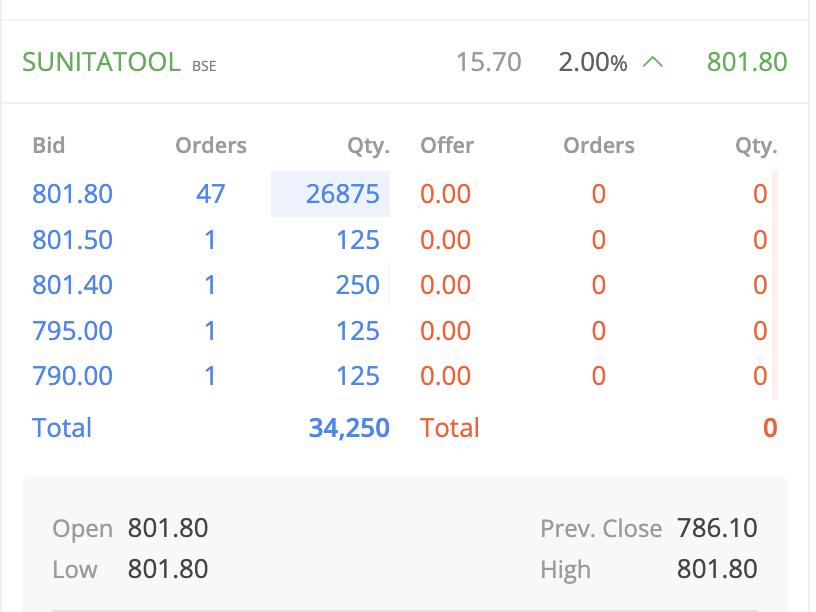Open the SUNITATOOL stock name link
The height and width of the screenshot is (612, 816).
[x=101, y=62]
